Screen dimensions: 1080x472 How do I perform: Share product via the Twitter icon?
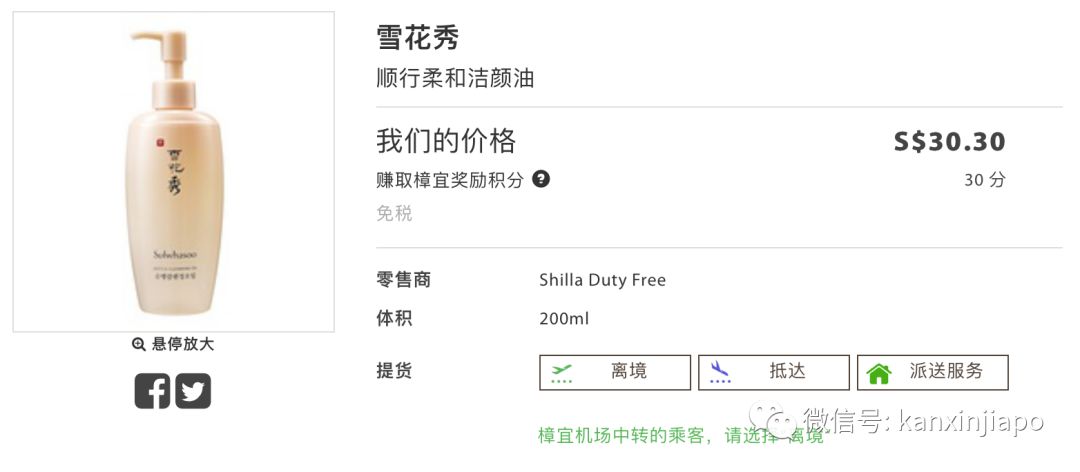(x=193, y=390)
